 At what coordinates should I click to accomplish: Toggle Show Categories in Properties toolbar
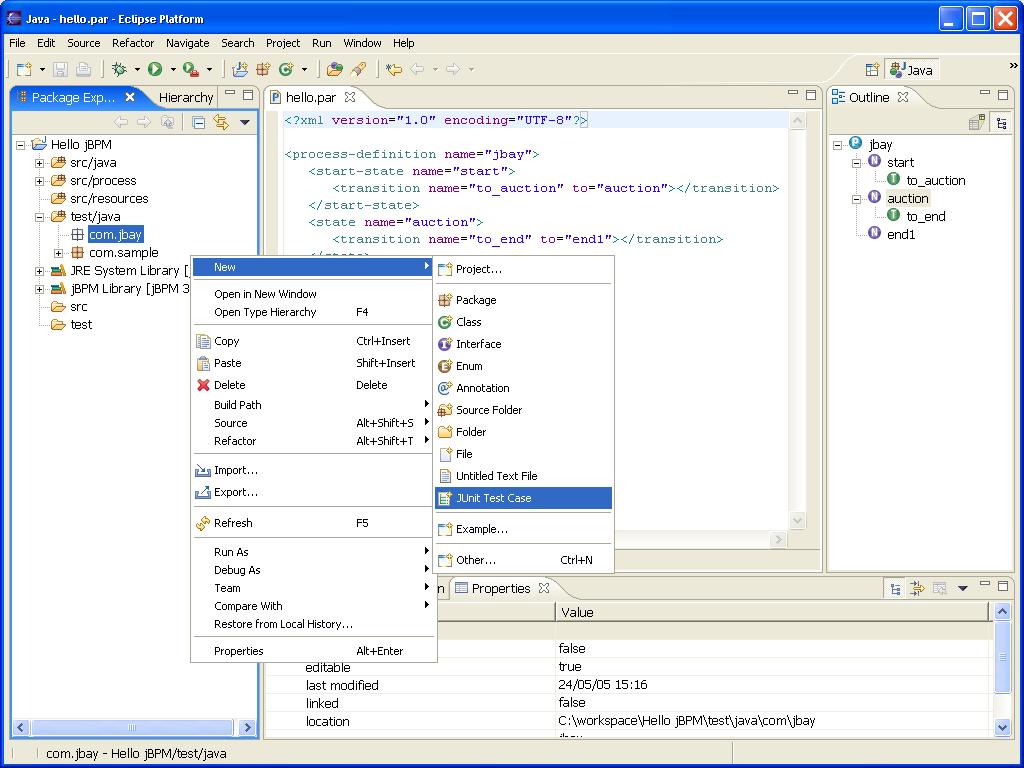(x=895, y=589)
